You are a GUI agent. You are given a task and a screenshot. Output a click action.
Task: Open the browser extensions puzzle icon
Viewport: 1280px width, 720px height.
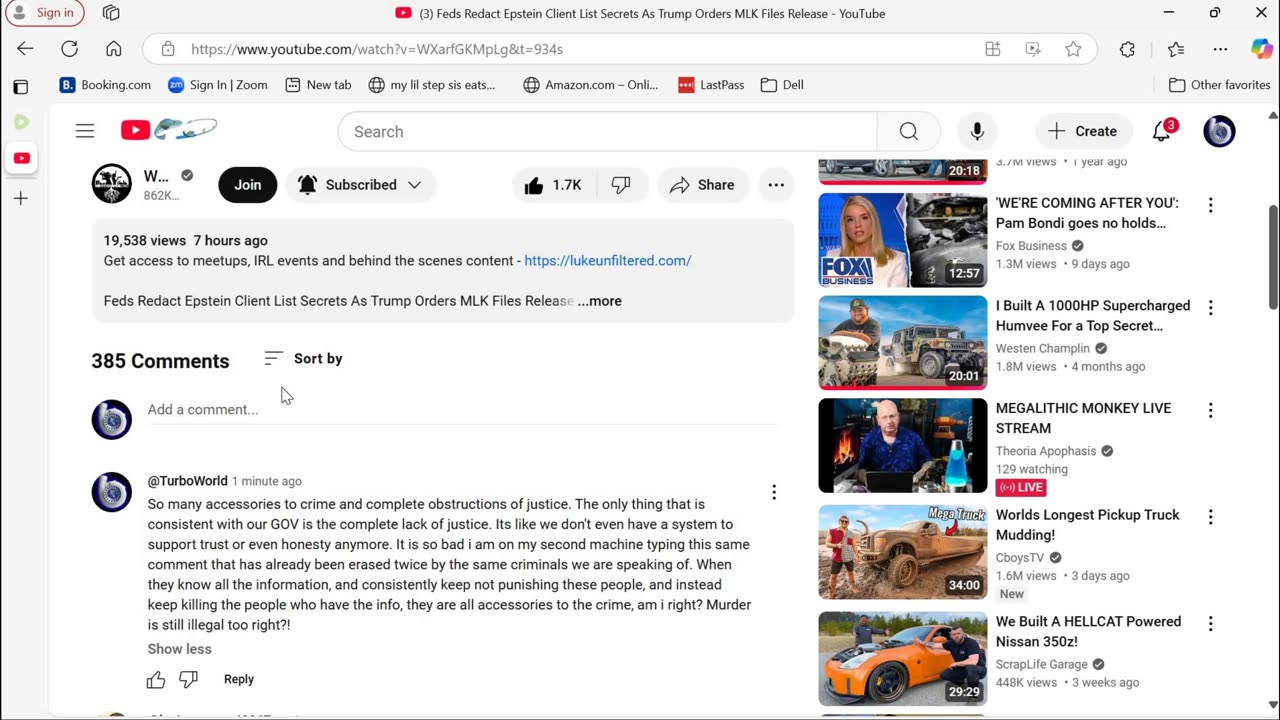(1127, 49)
